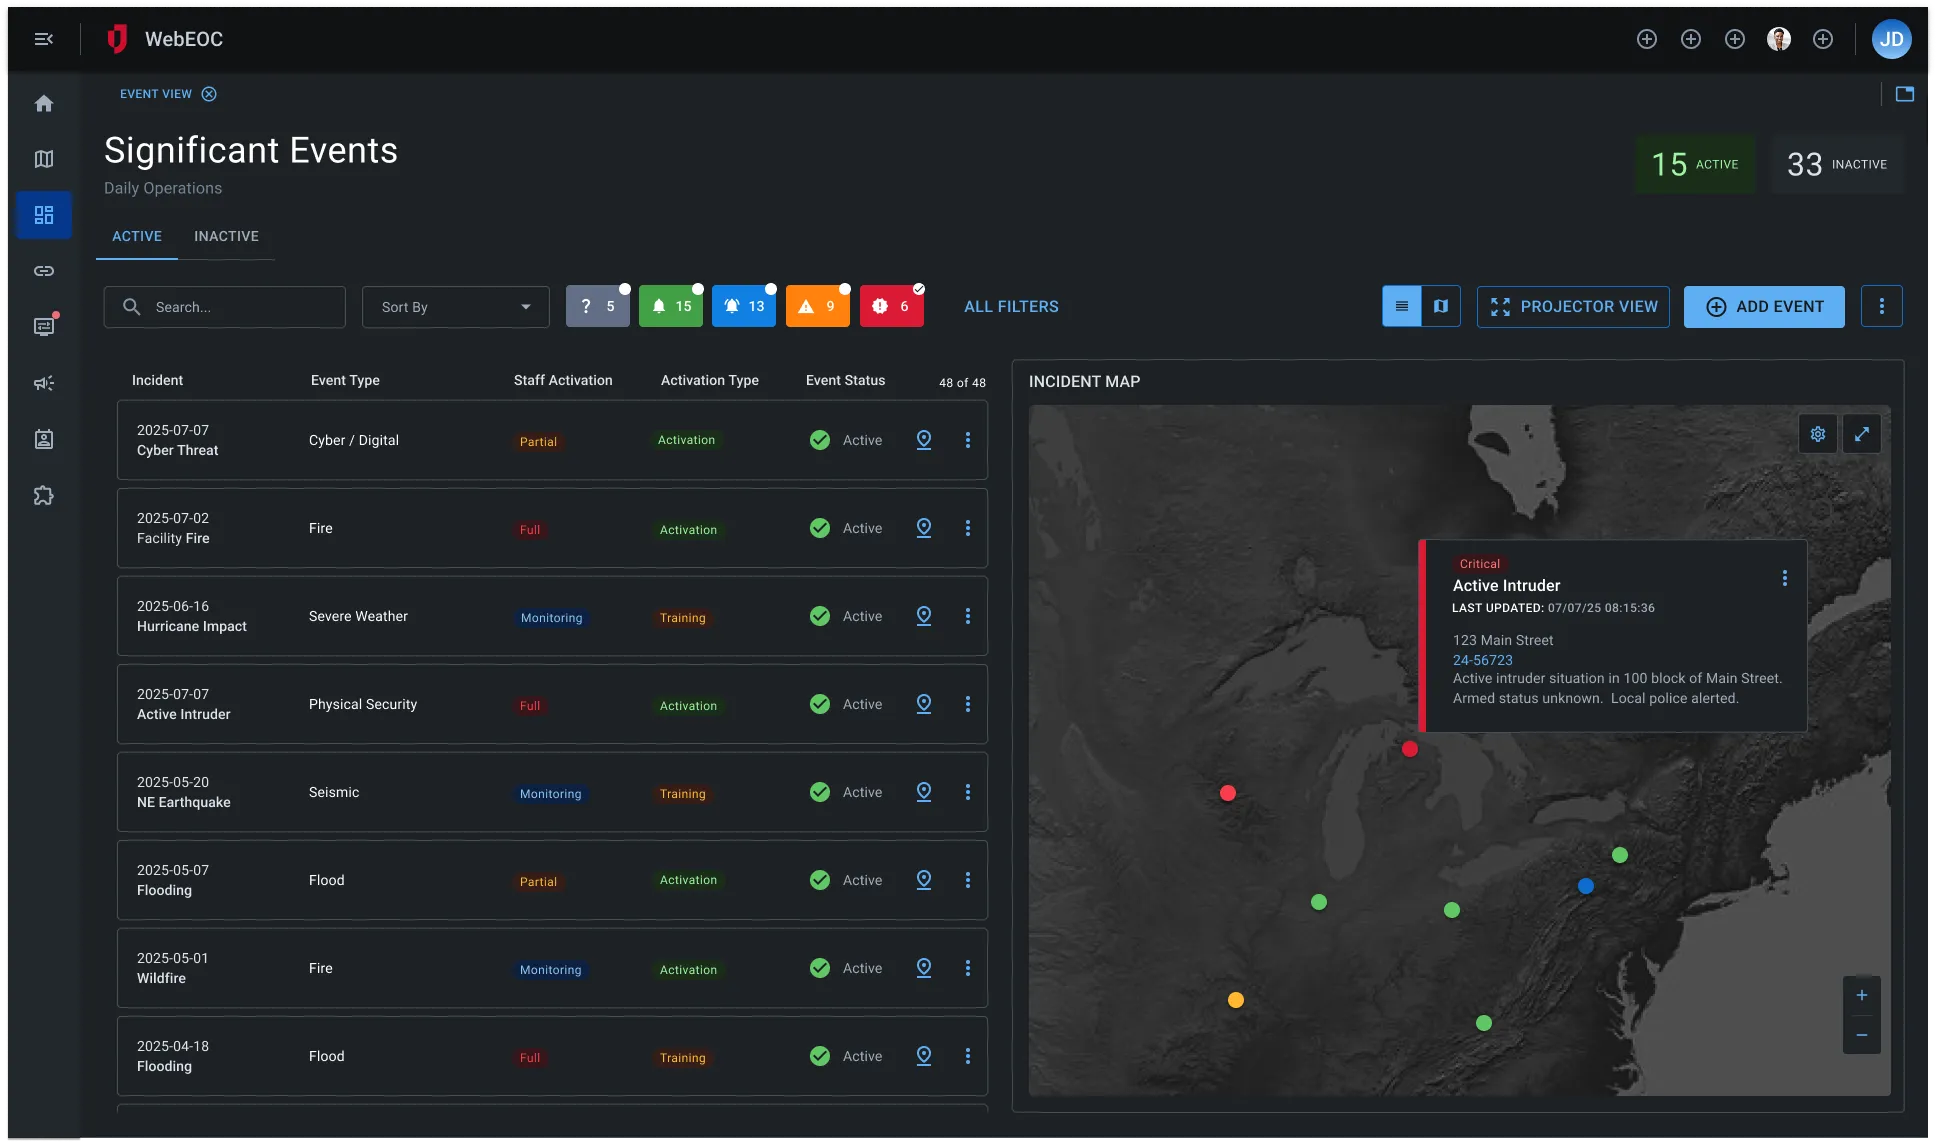Click into the Search input field
This screenshot has height=1142, width=1936.
coord(240,307)
